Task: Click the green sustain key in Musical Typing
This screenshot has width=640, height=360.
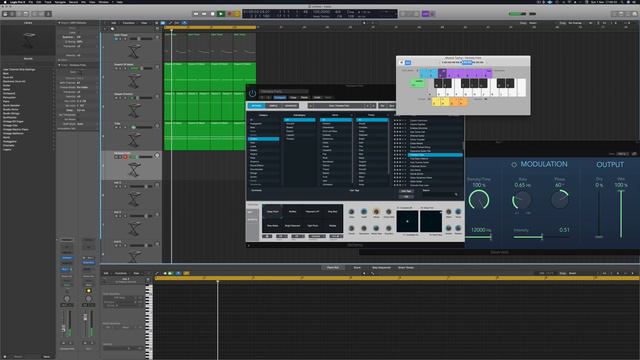Action: pos(417,83)
